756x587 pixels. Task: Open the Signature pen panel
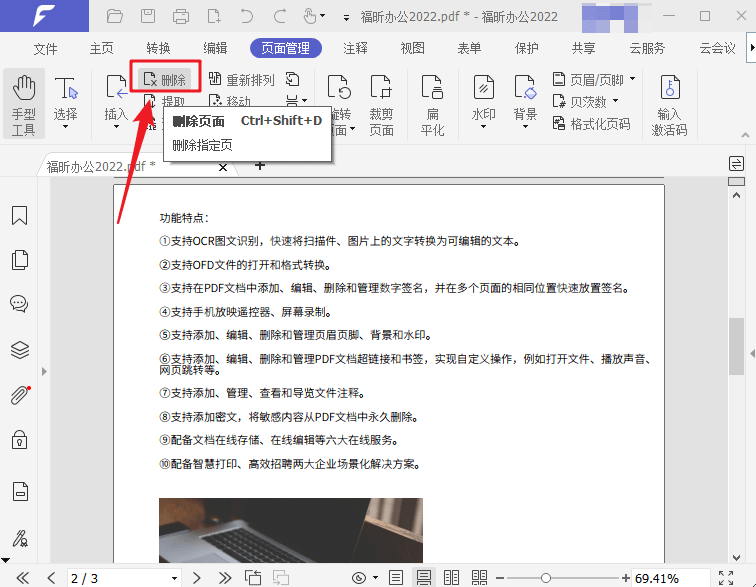(20, 538)
